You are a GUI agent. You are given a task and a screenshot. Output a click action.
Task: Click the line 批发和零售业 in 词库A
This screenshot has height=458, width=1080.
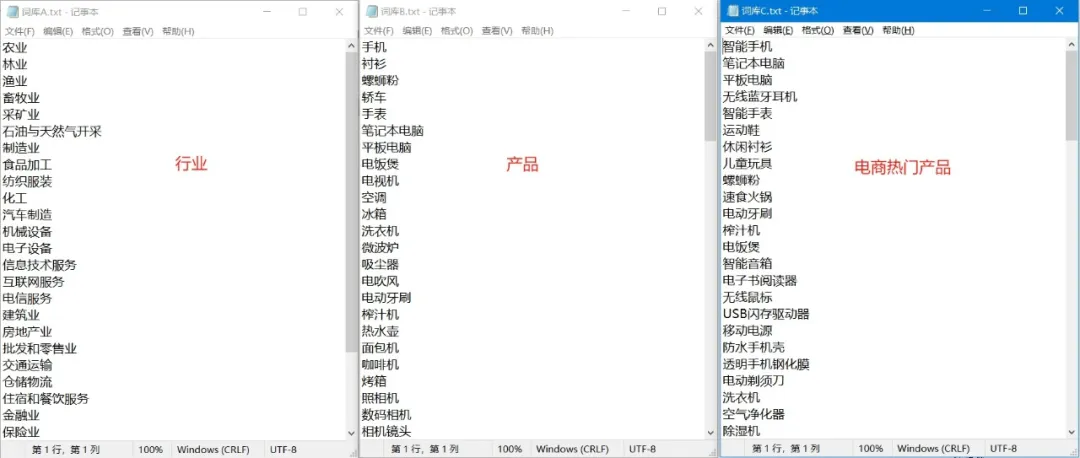[x=40, y=348]
